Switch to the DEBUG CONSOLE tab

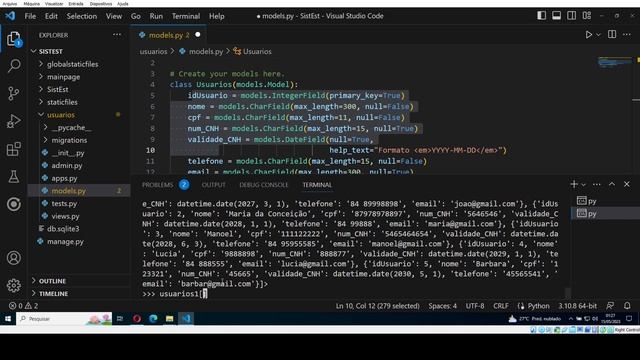pyautogui.click(x=264, y=185)
